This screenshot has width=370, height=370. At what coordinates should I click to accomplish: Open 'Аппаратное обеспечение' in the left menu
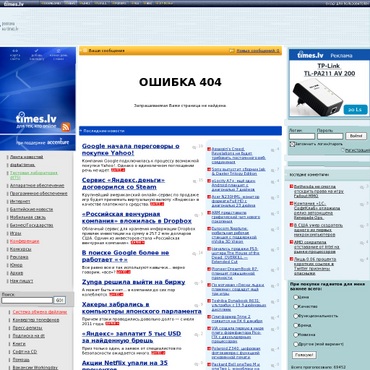tap(37, 185)
